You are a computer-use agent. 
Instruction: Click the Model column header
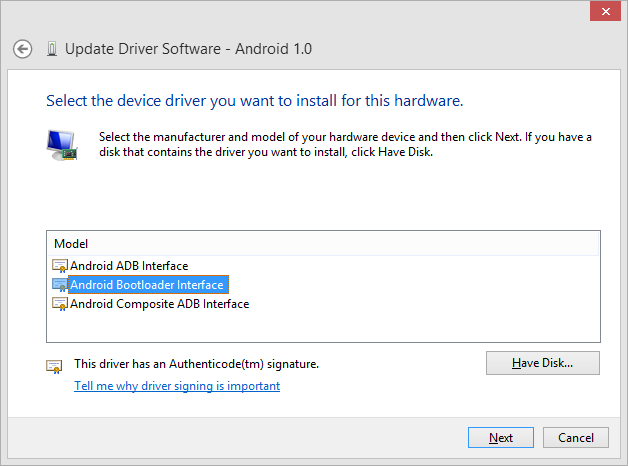coord(71,243)
